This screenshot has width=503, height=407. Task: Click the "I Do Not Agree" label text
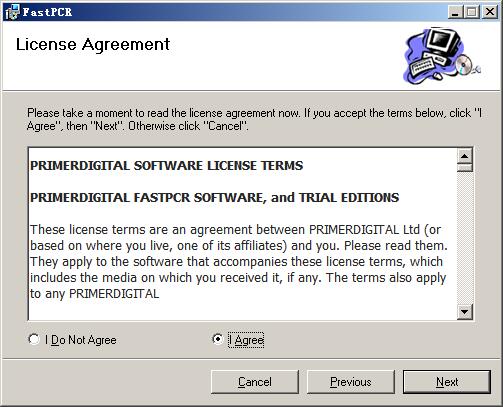tap(81, 340)
